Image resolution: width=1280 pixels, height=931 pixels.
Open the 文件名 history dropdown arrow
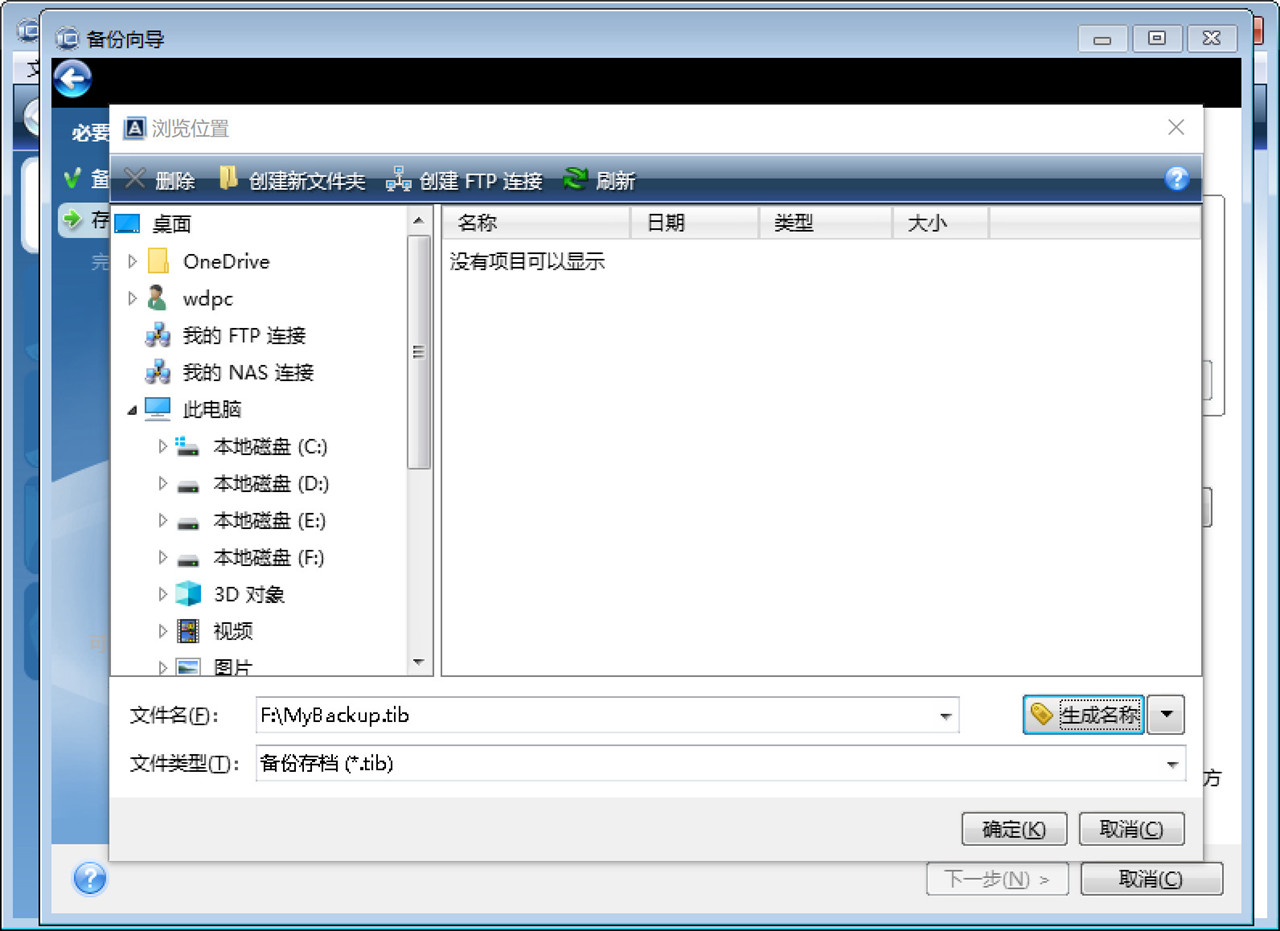pyautogui.click(x=945, y=714)
